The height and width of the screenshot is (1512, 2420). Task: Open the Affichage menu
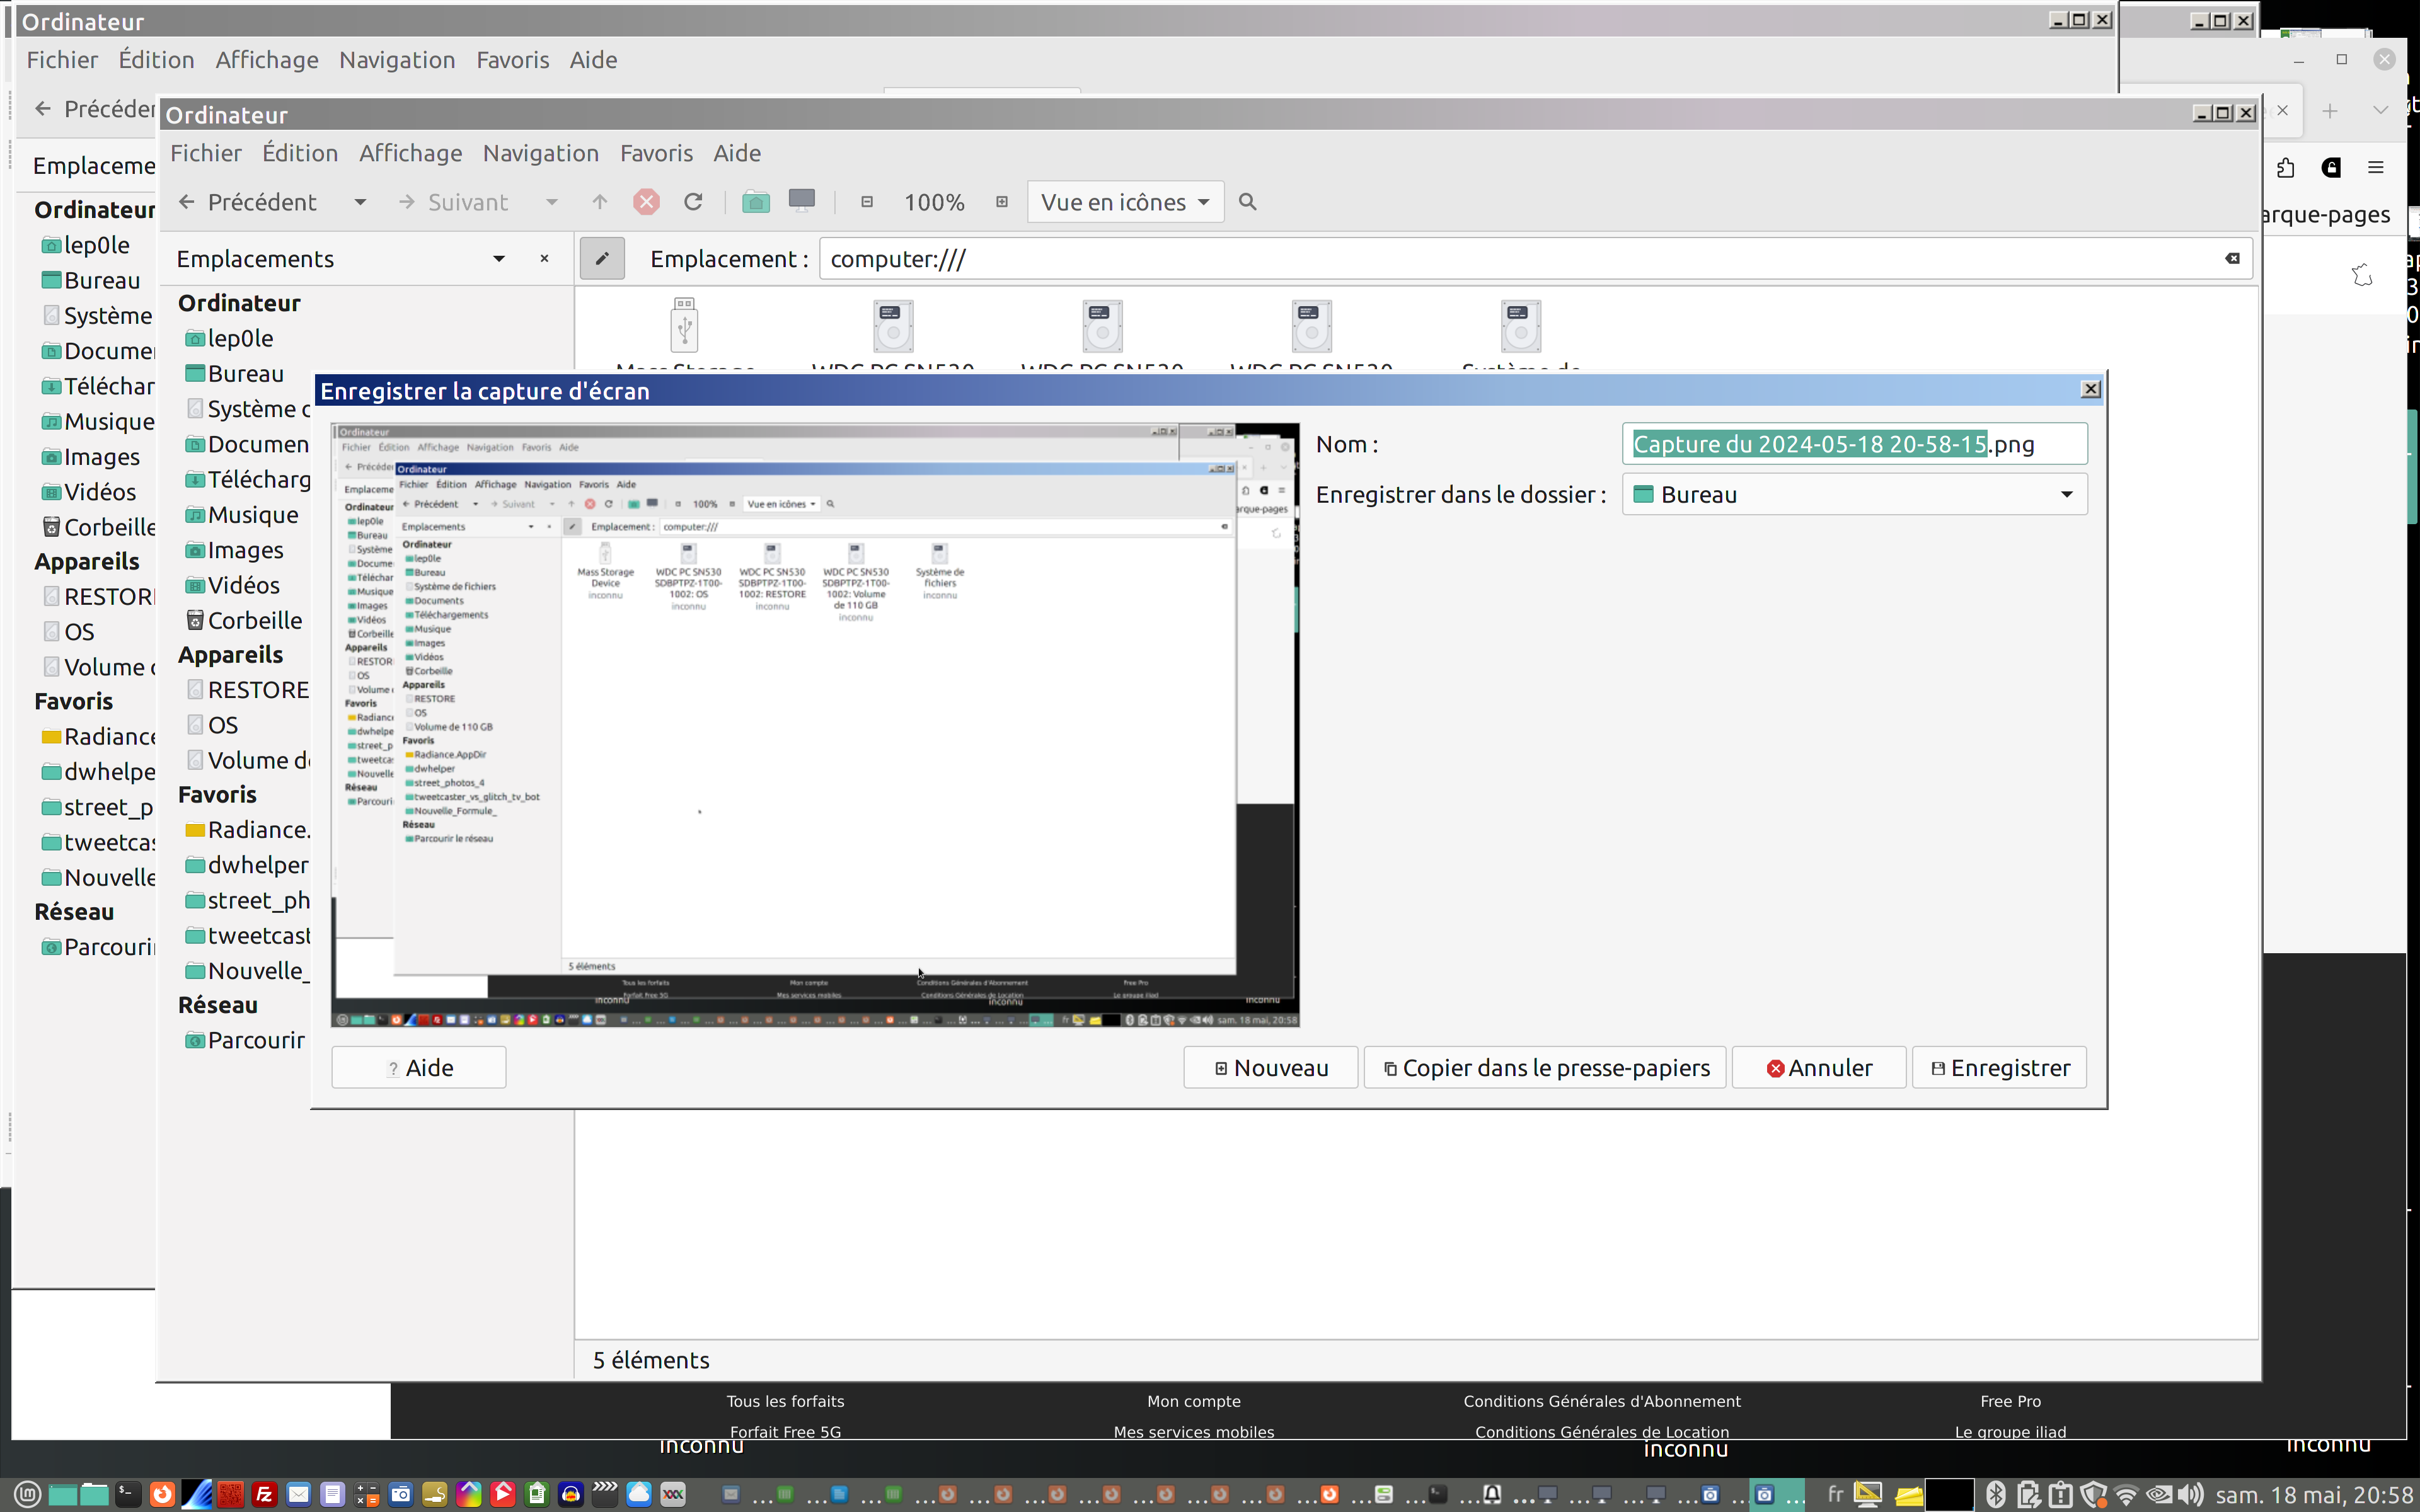click(x=410, y=153)
